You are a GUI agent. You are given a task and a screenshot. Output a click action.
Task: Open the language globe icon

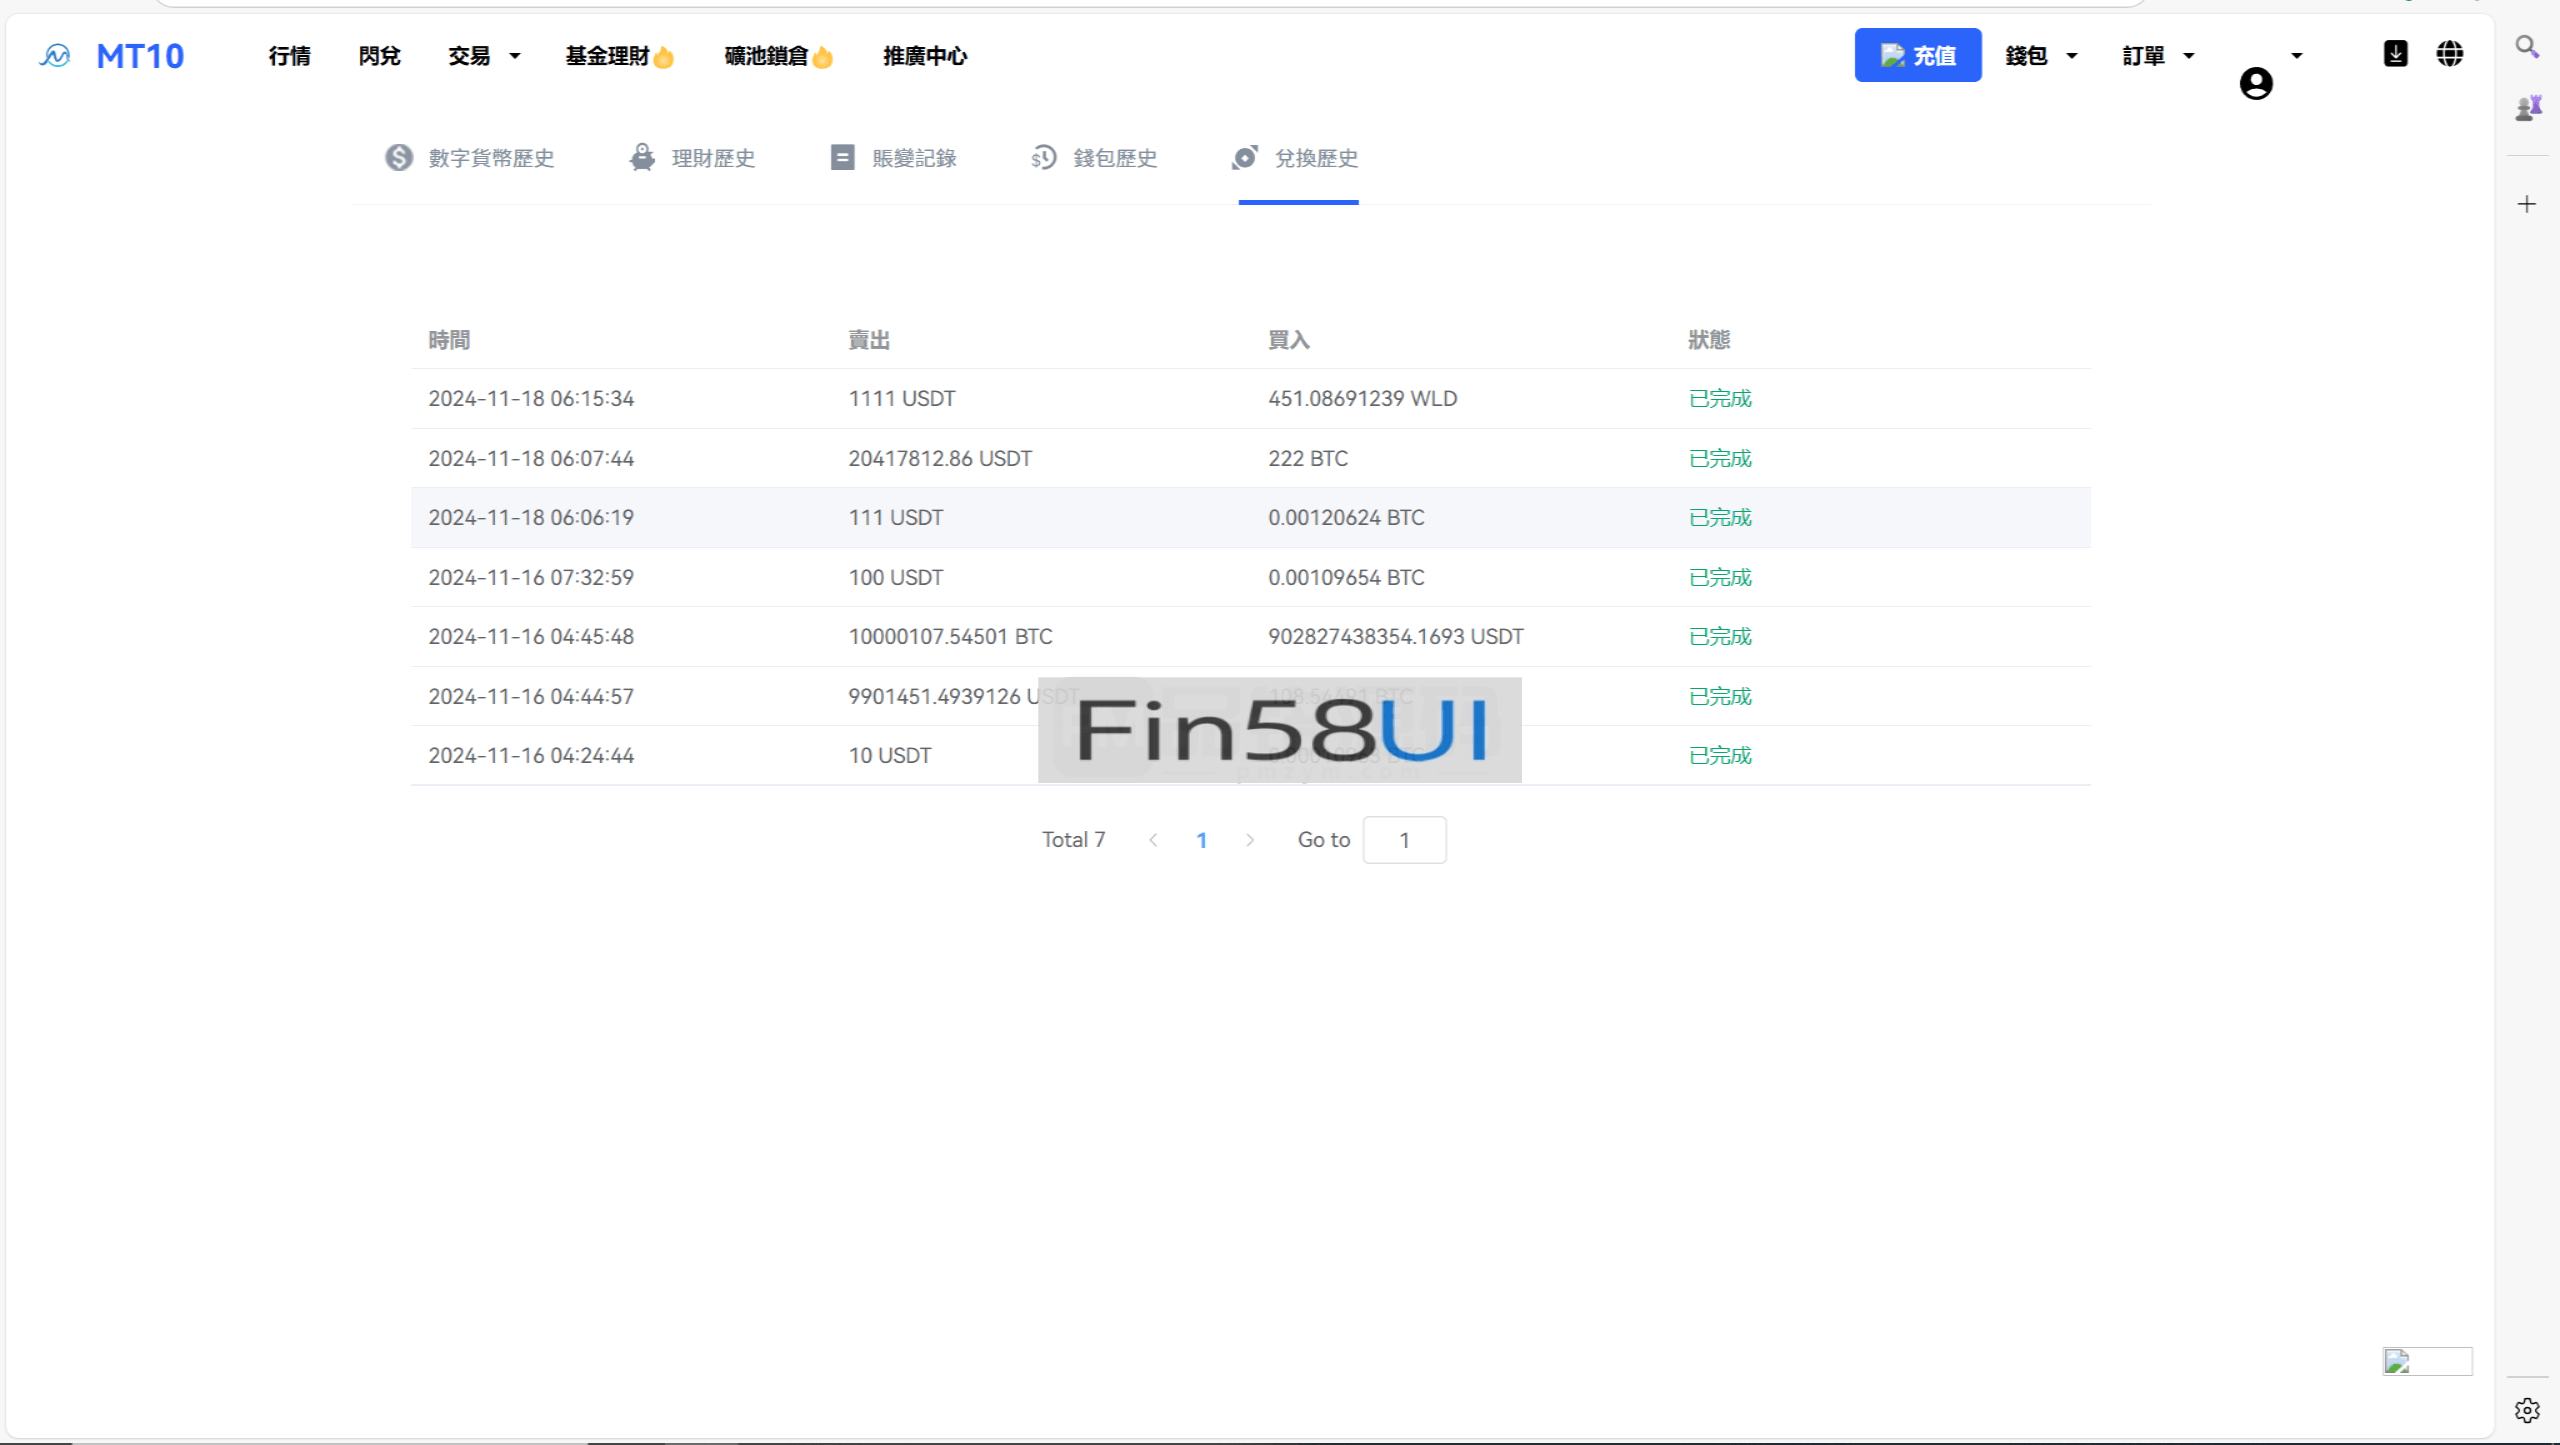(2449, 54)
